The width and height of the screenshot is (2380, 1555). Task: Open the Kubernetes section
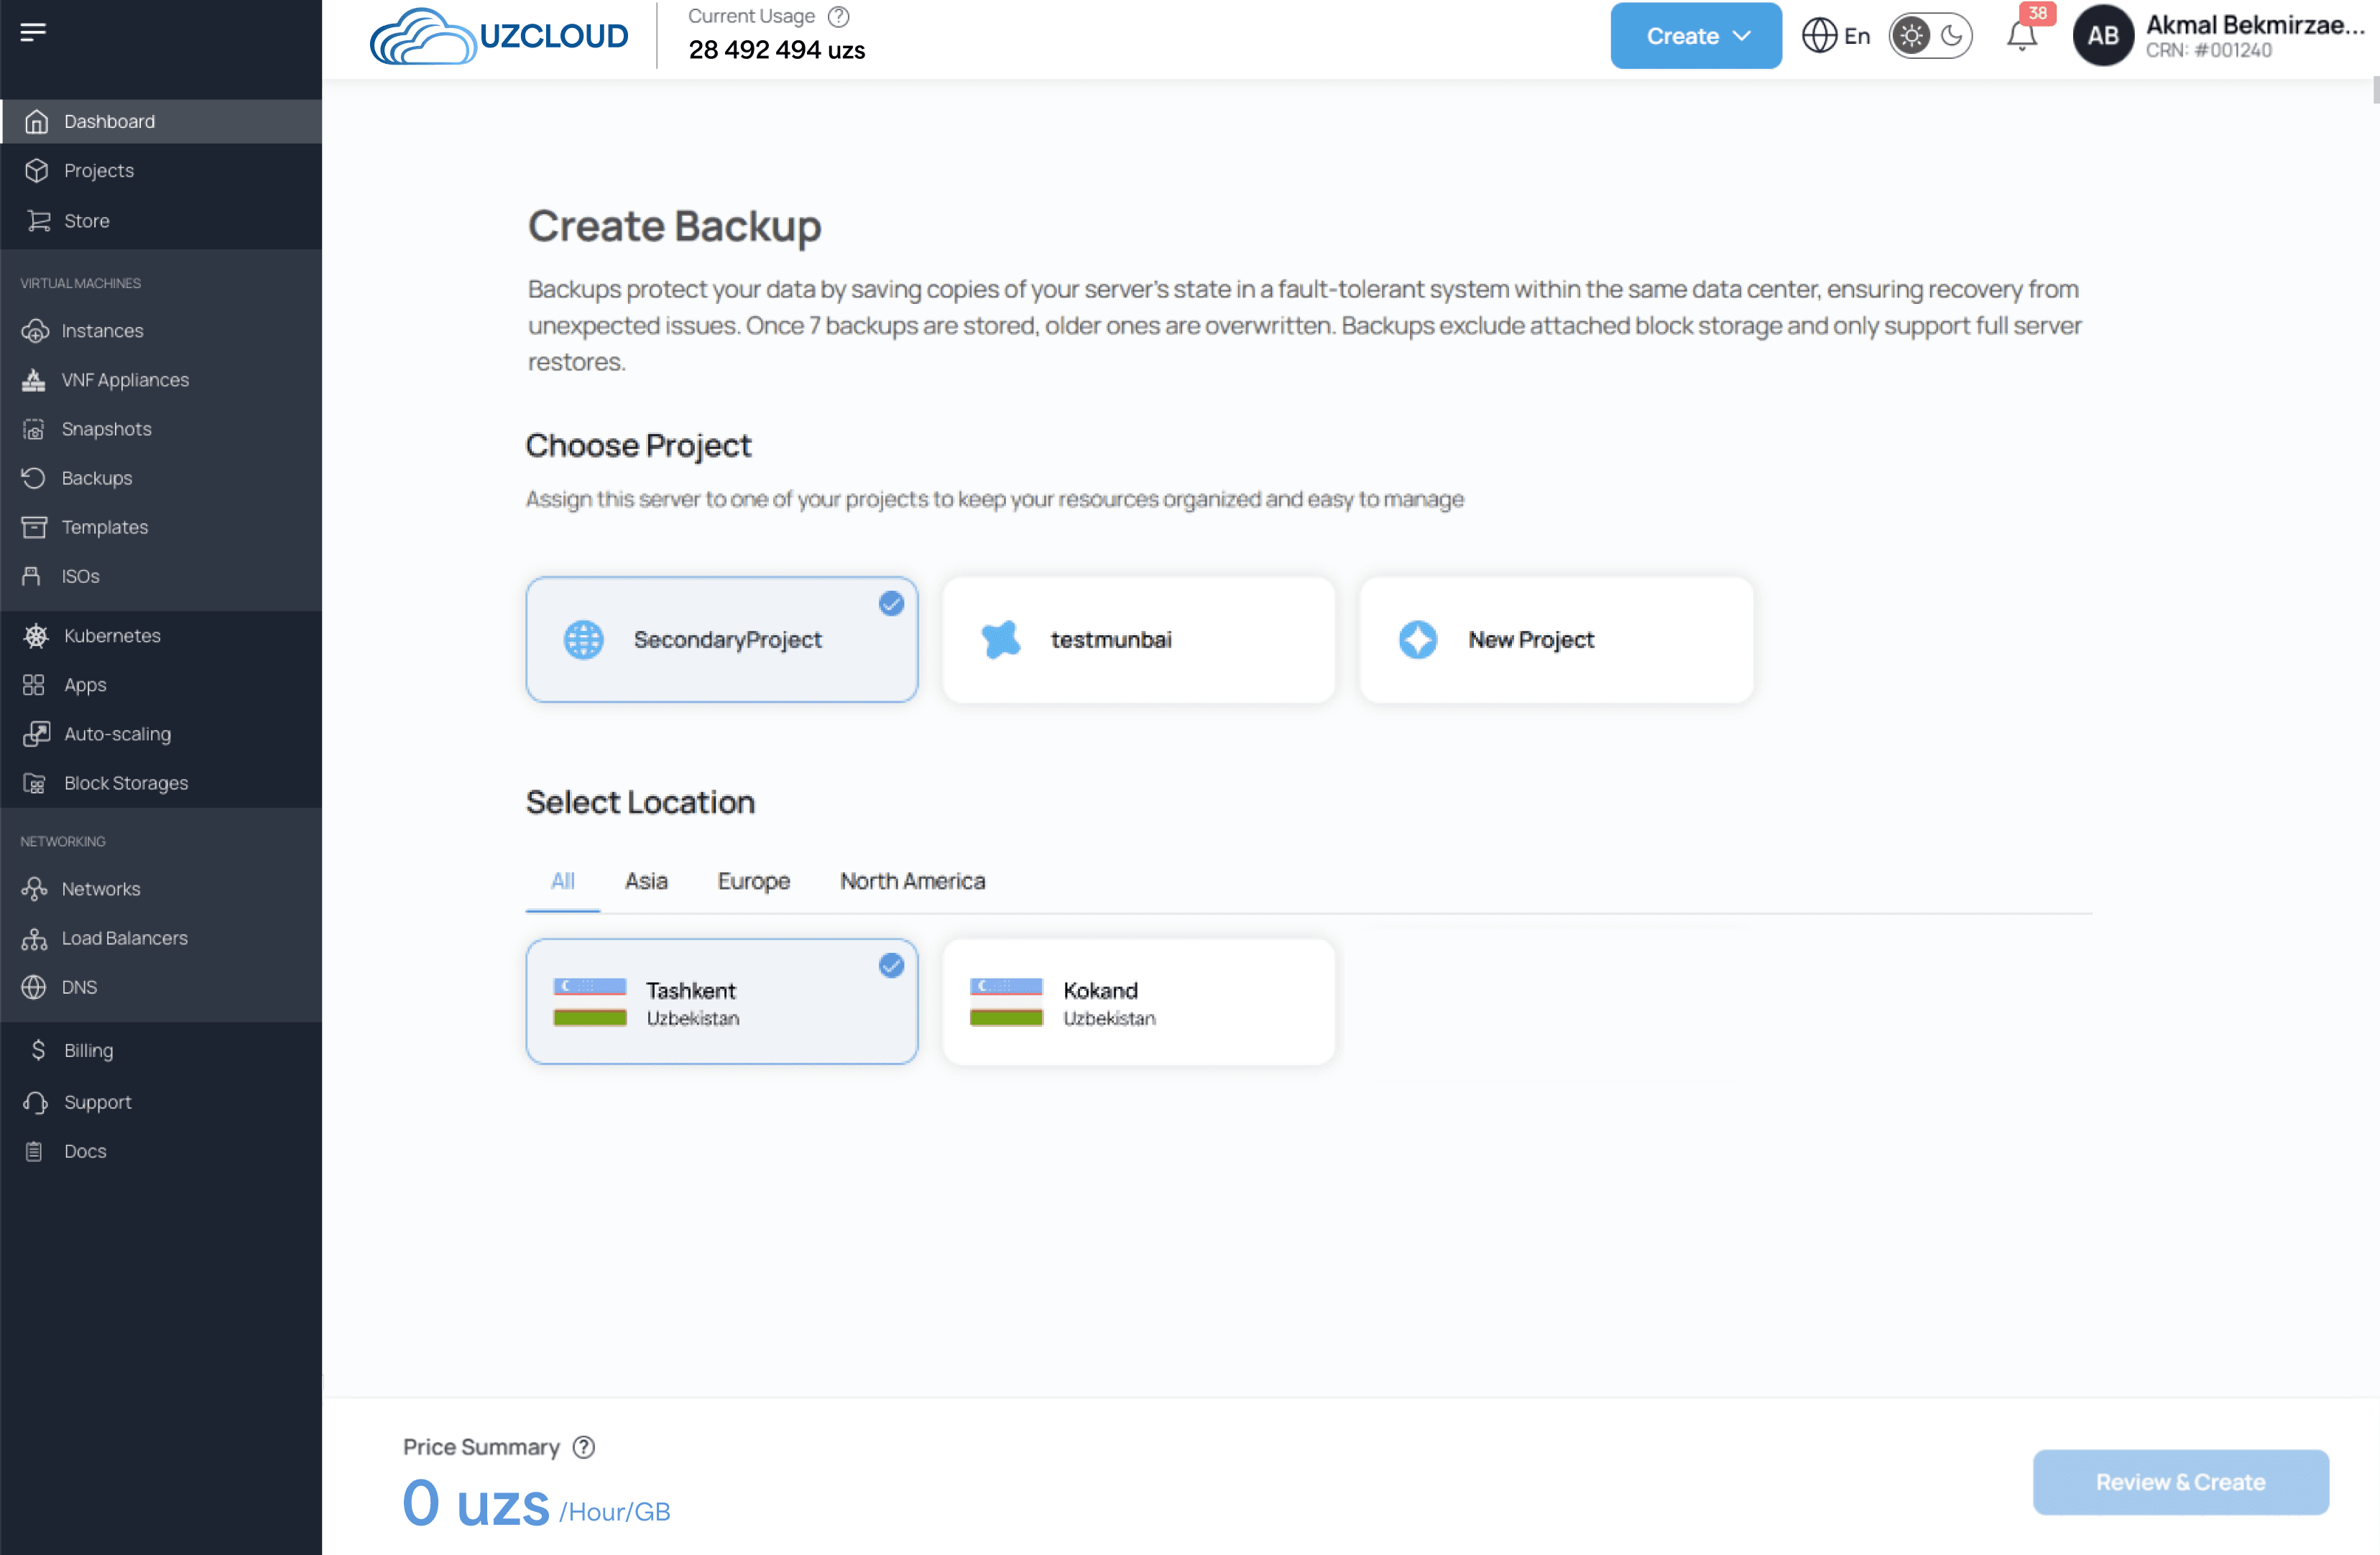click(112, 635)
